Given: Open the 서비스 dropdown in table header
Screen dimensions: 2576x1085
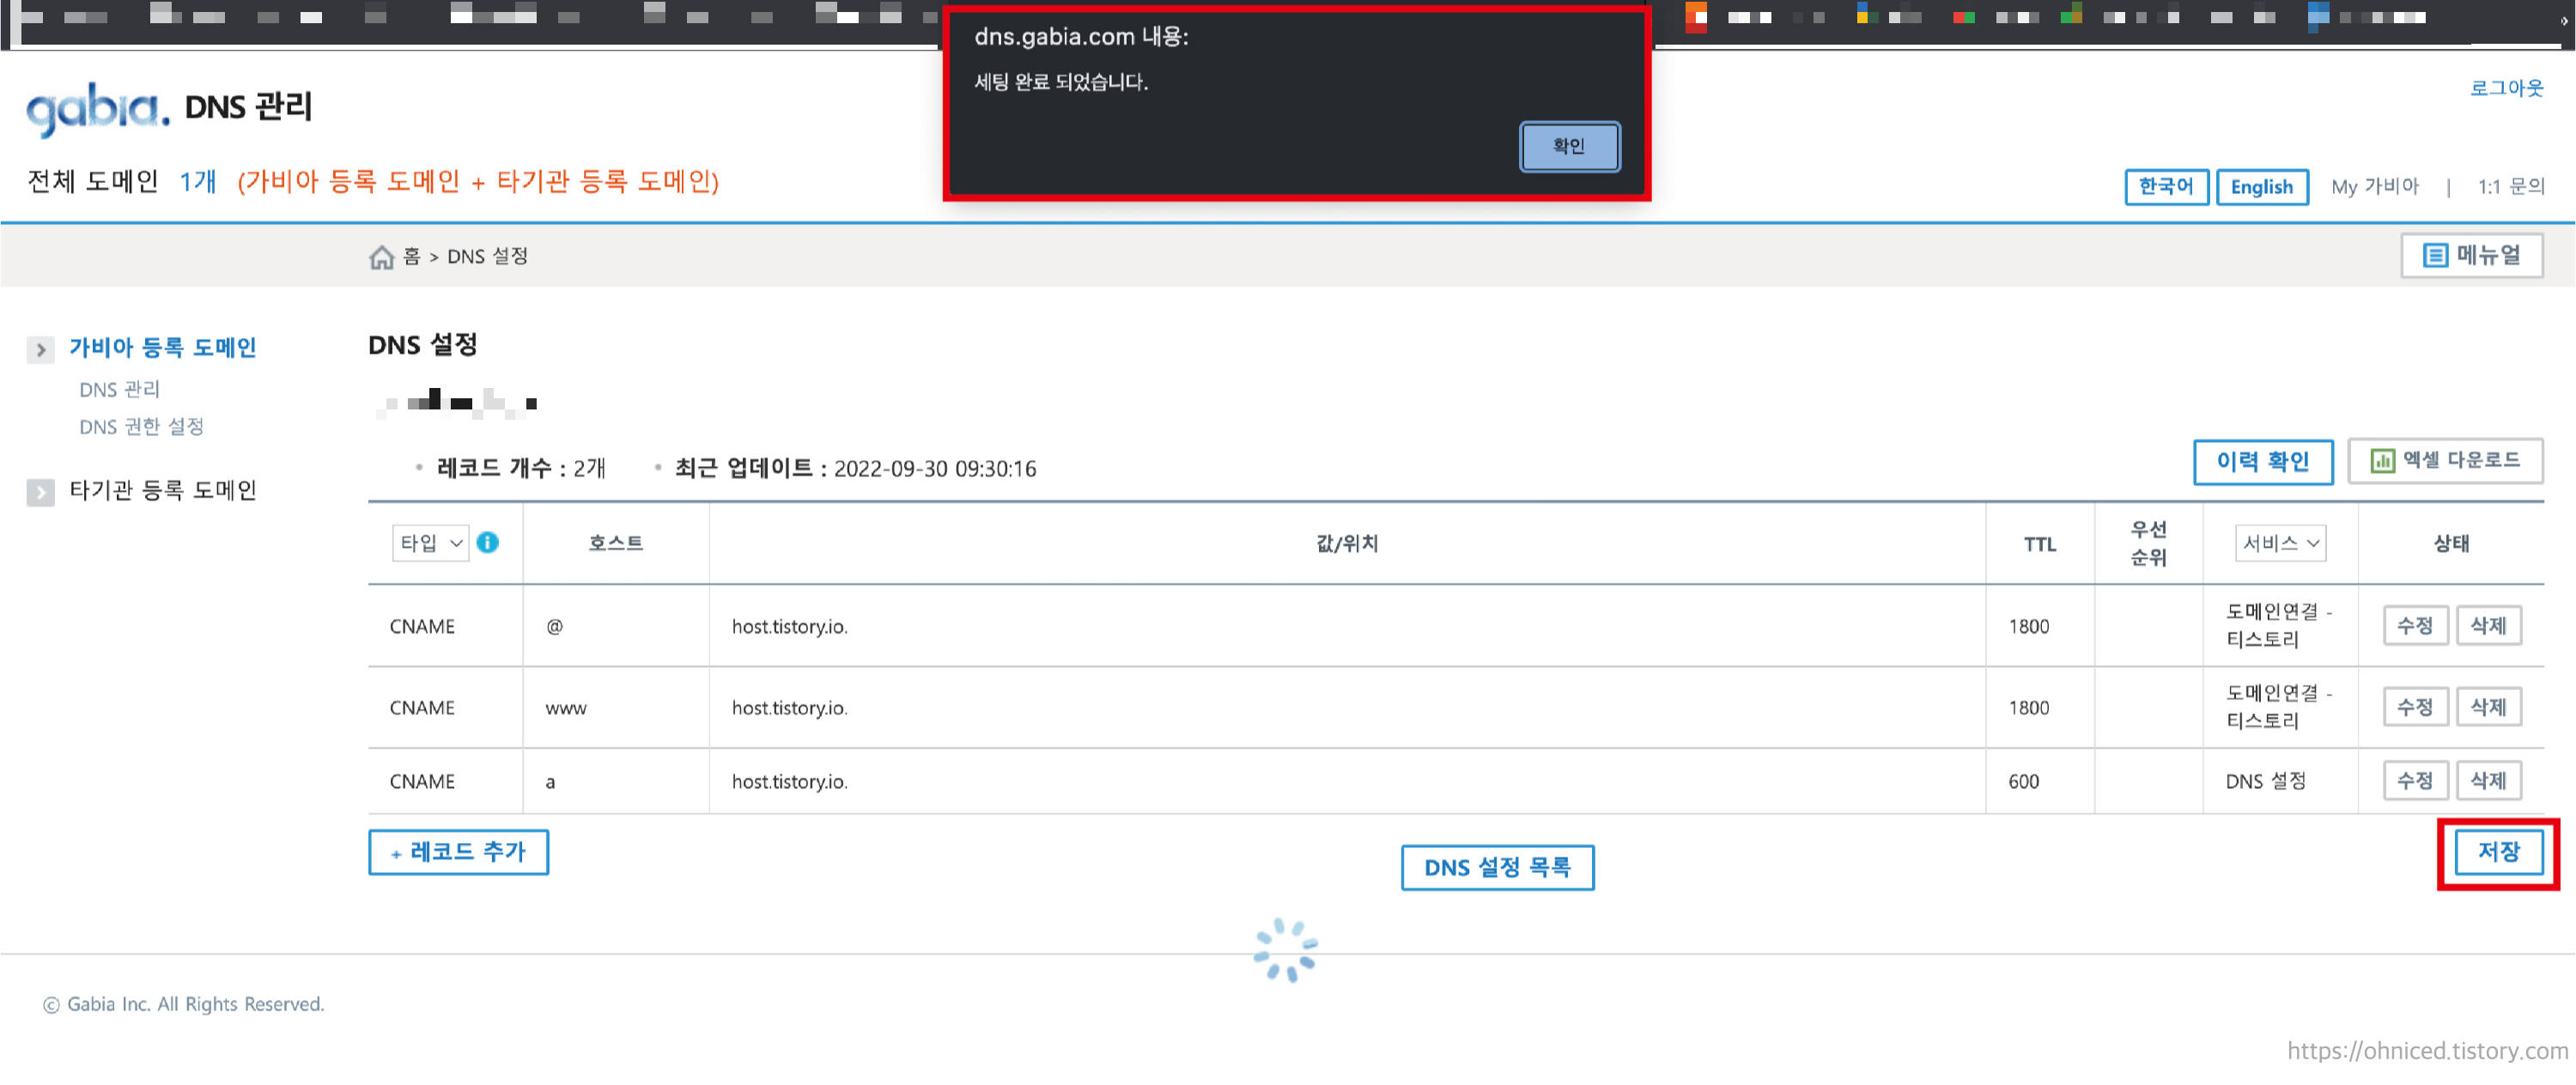Looking at the screenshot, I should (2279, 543).
